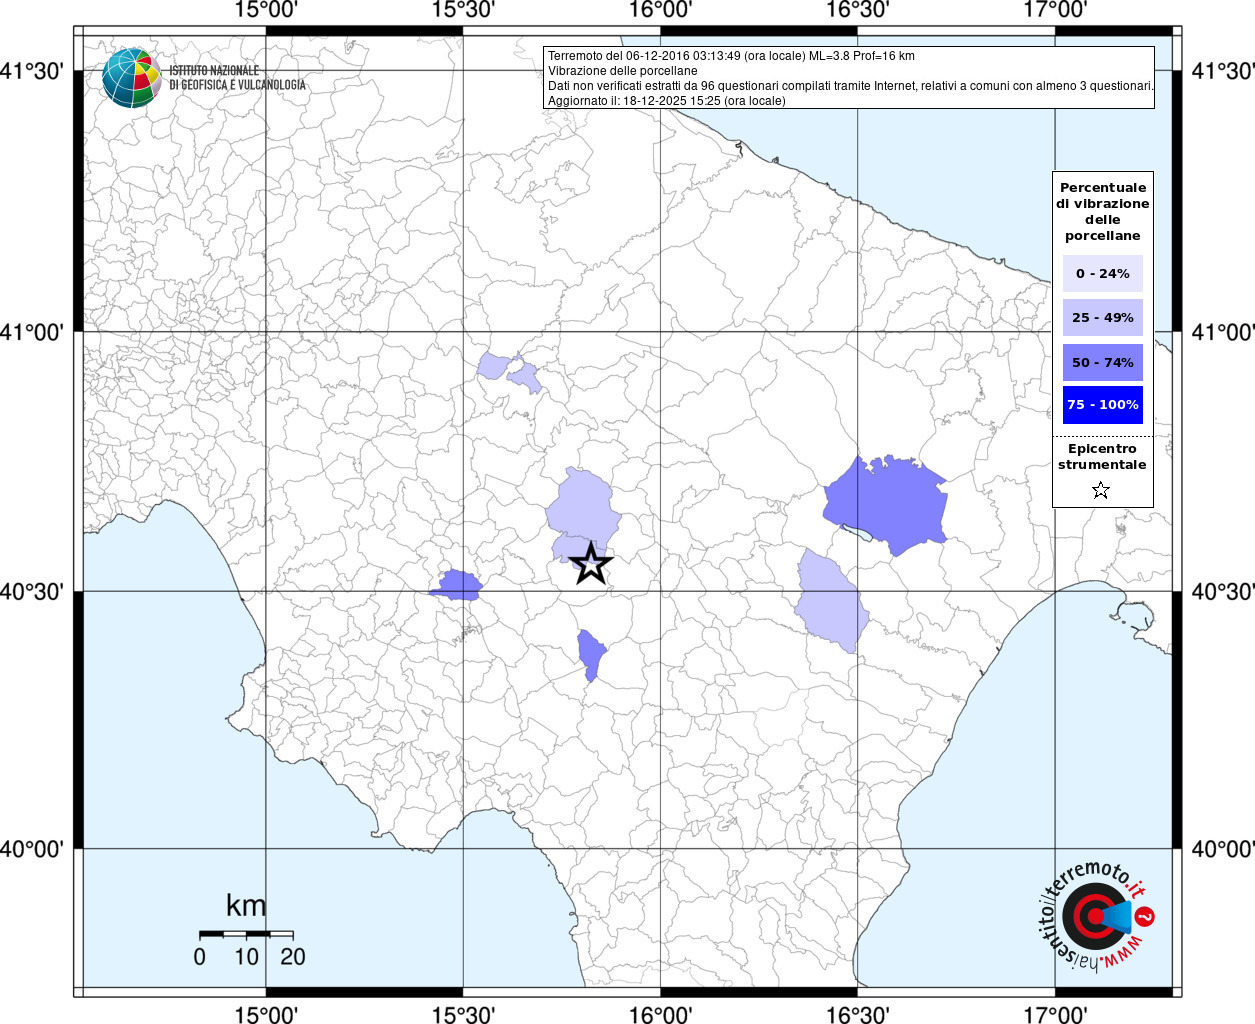
Task: Click the top axis label 16°30'
Action: click(857, 10)
